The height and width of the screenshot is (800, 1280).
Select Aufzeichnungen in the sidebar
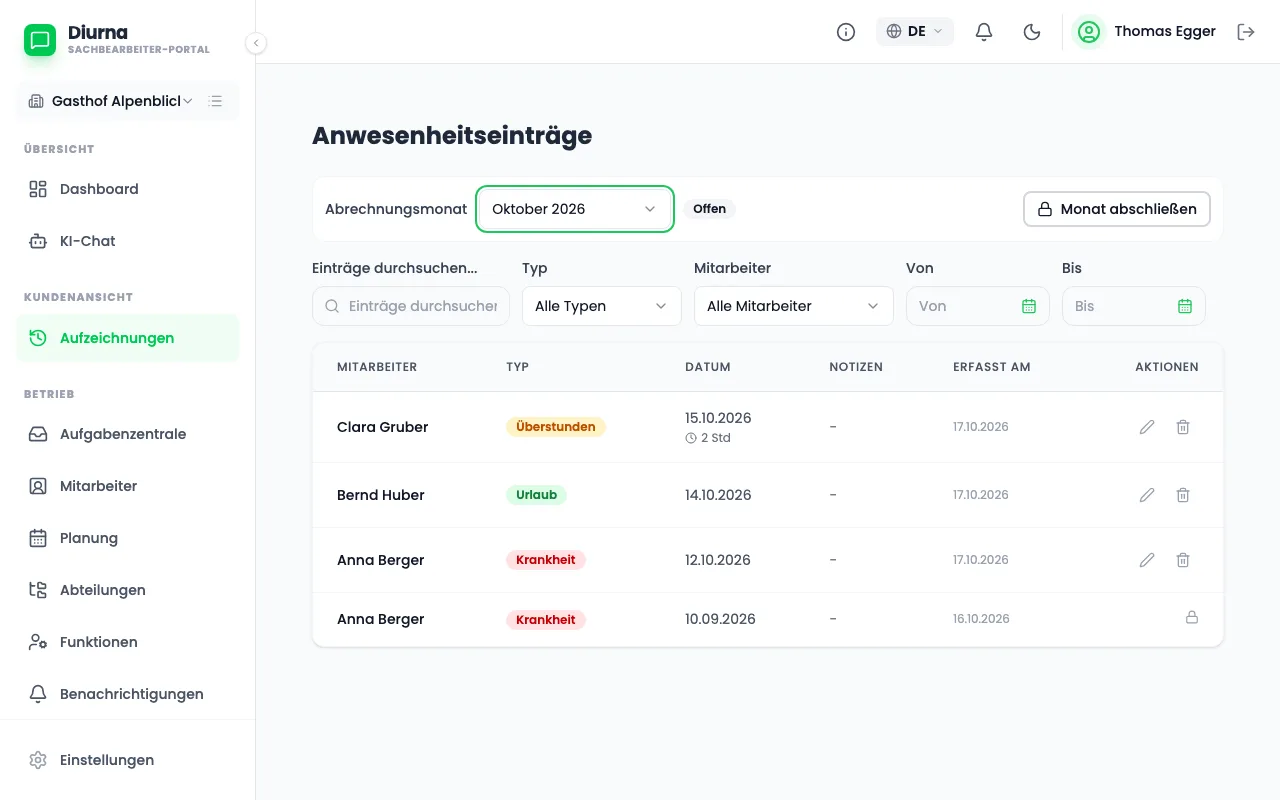coord(128,338)
